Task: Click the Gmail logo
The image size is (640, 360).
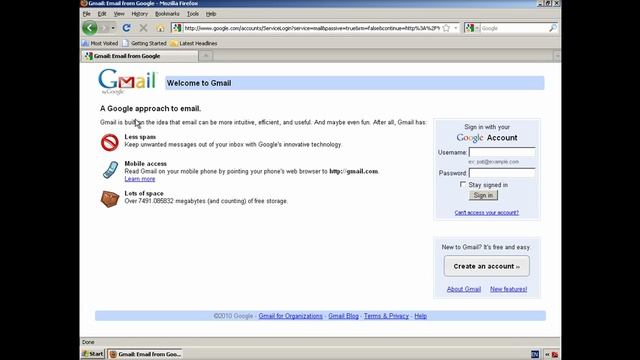Action: [x=127, y=81]
